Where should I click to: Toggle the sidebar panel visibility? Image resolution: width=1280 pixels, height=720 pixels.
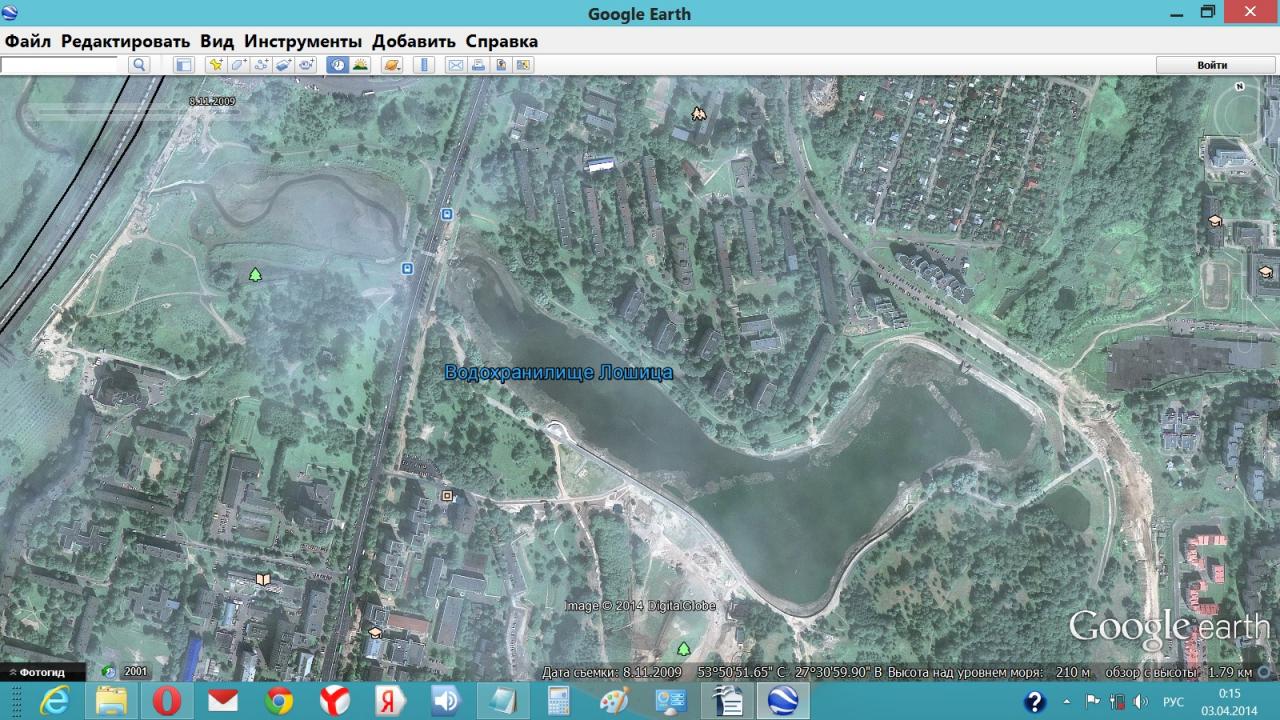[183, 65]
